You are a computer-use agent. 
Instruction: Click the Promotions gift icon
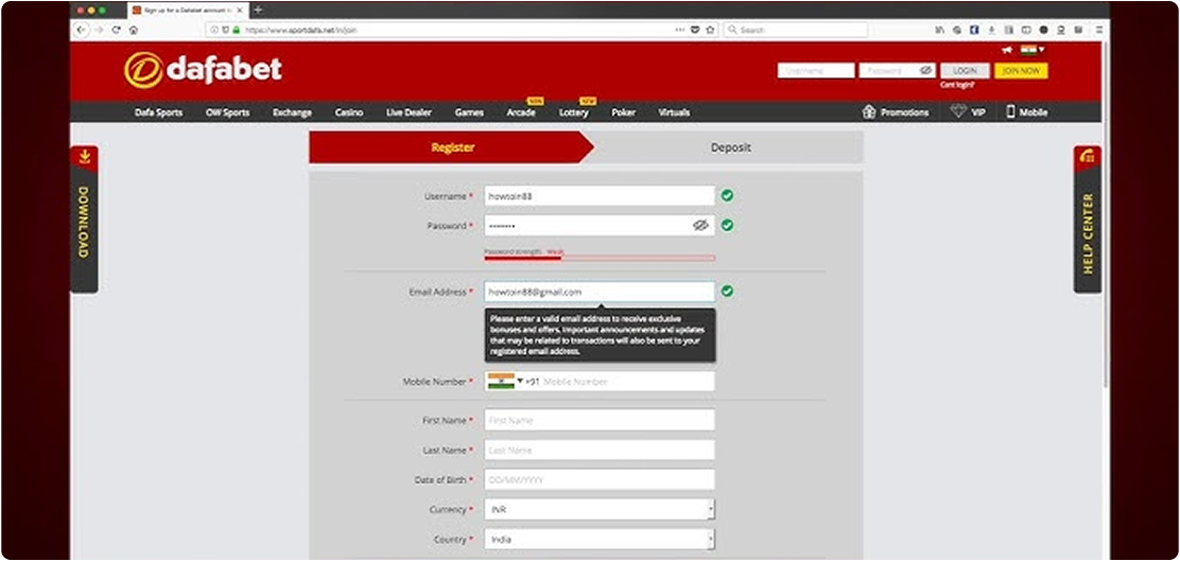point(869,112)
